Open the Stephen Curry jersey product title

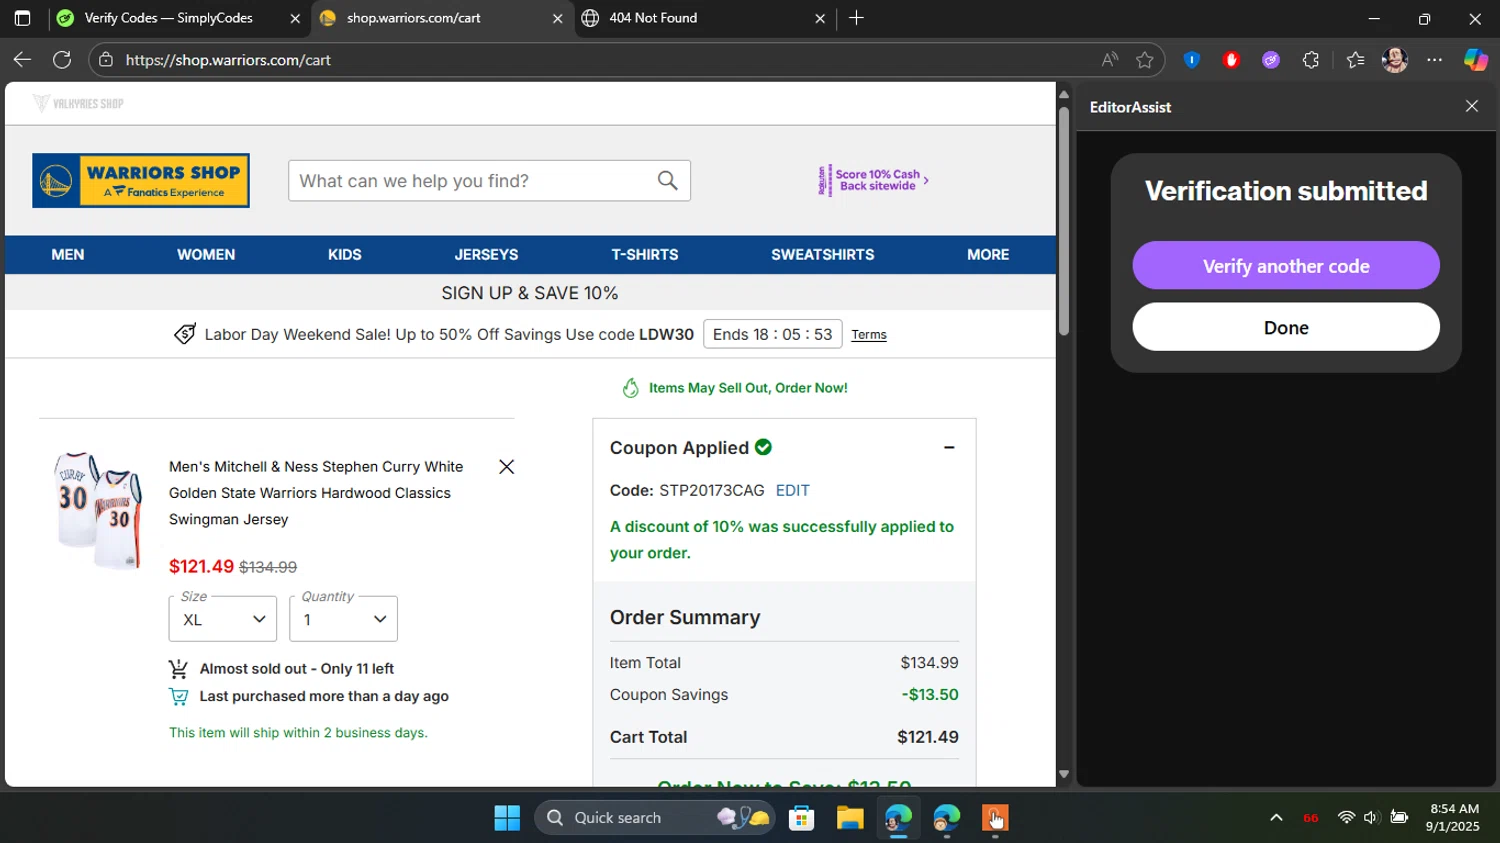pos(316,493)
